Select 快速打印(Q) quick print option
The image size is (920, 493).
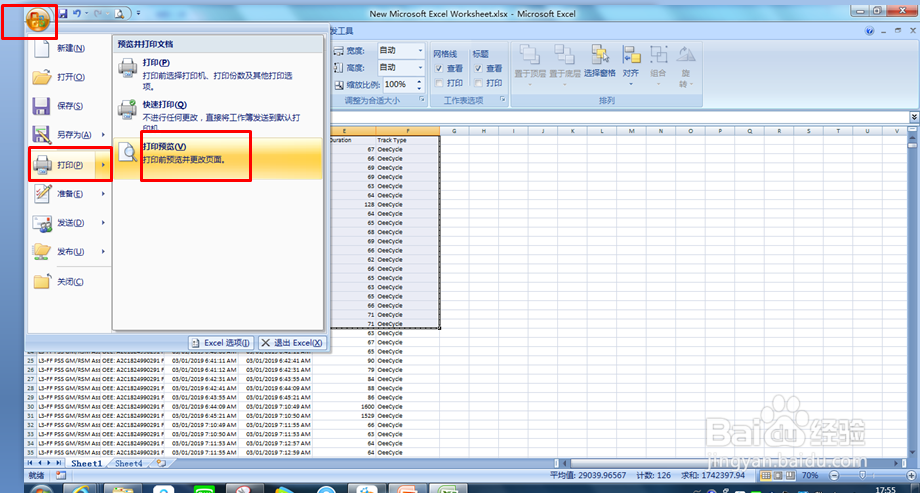coord(218,116)
